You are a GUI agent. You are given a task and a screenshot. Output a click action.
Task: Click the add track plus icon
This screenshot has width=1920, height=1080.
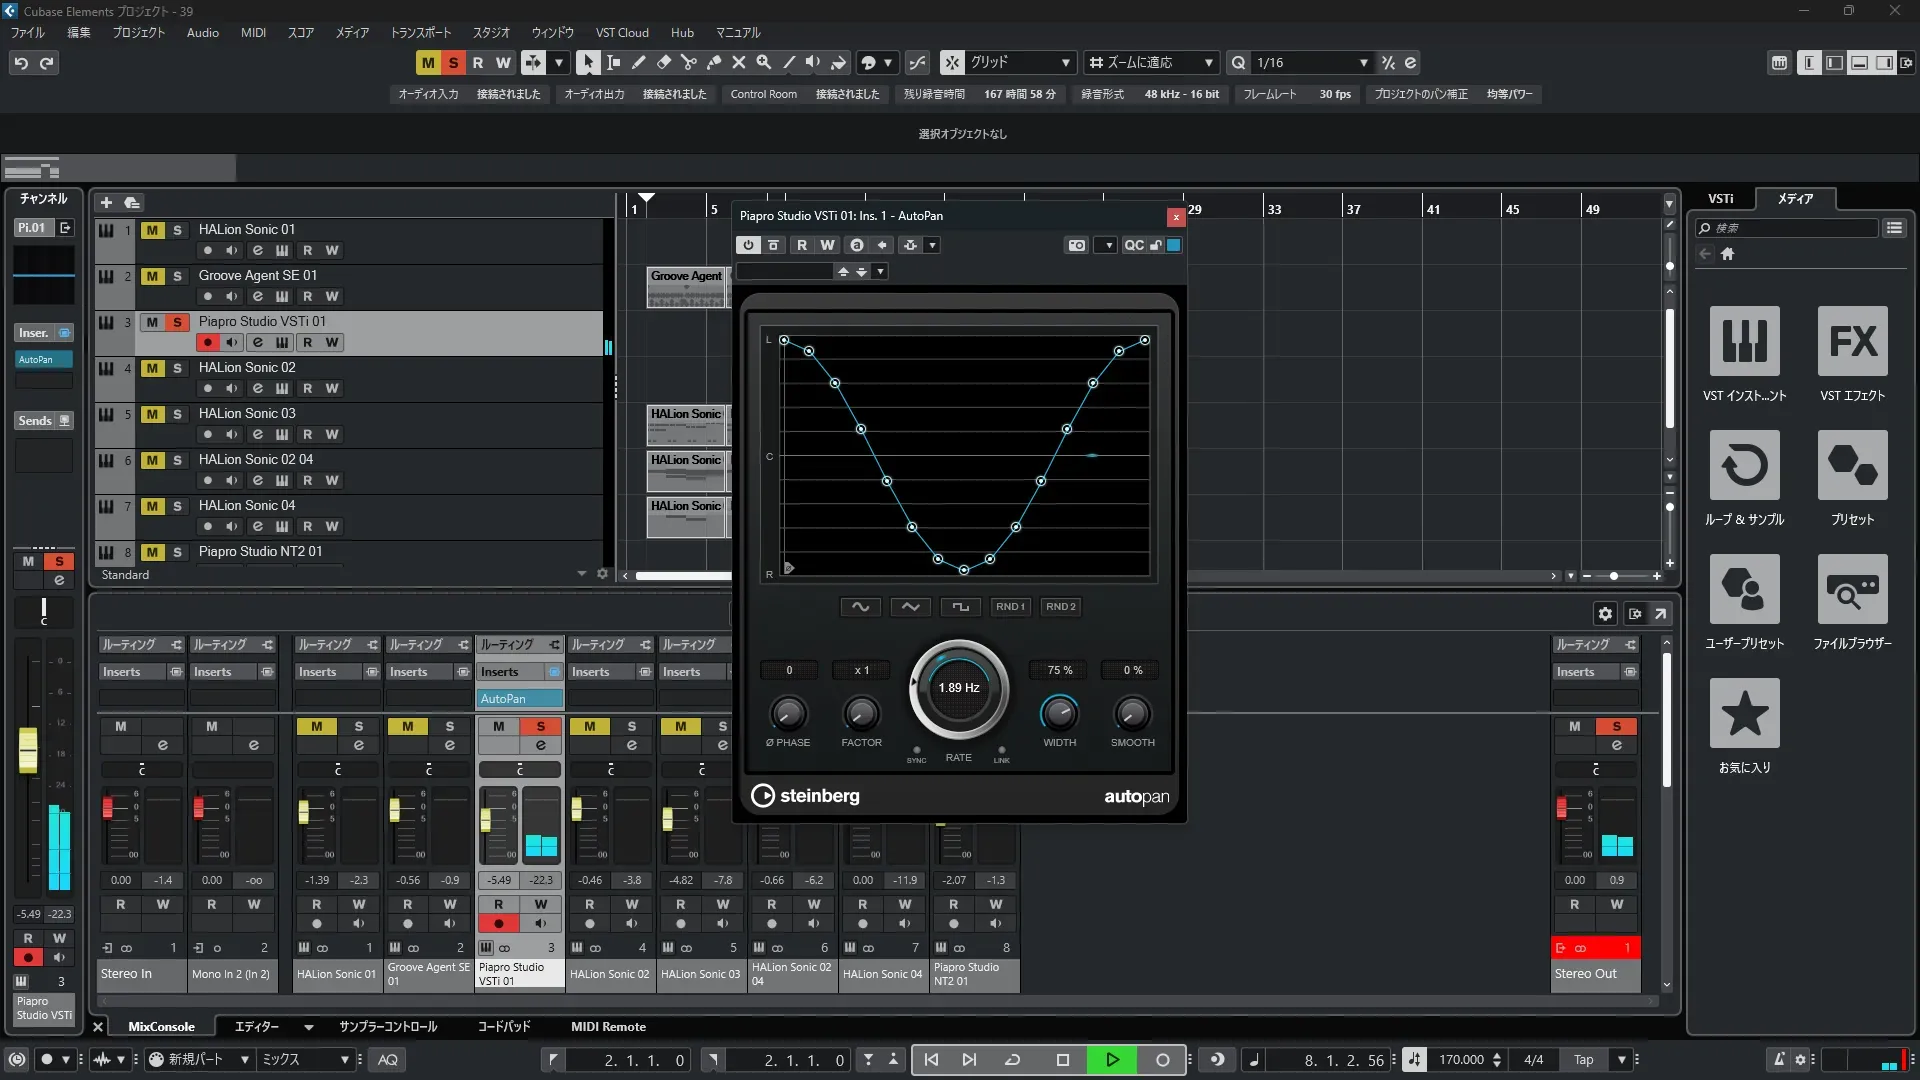(106, 202)
